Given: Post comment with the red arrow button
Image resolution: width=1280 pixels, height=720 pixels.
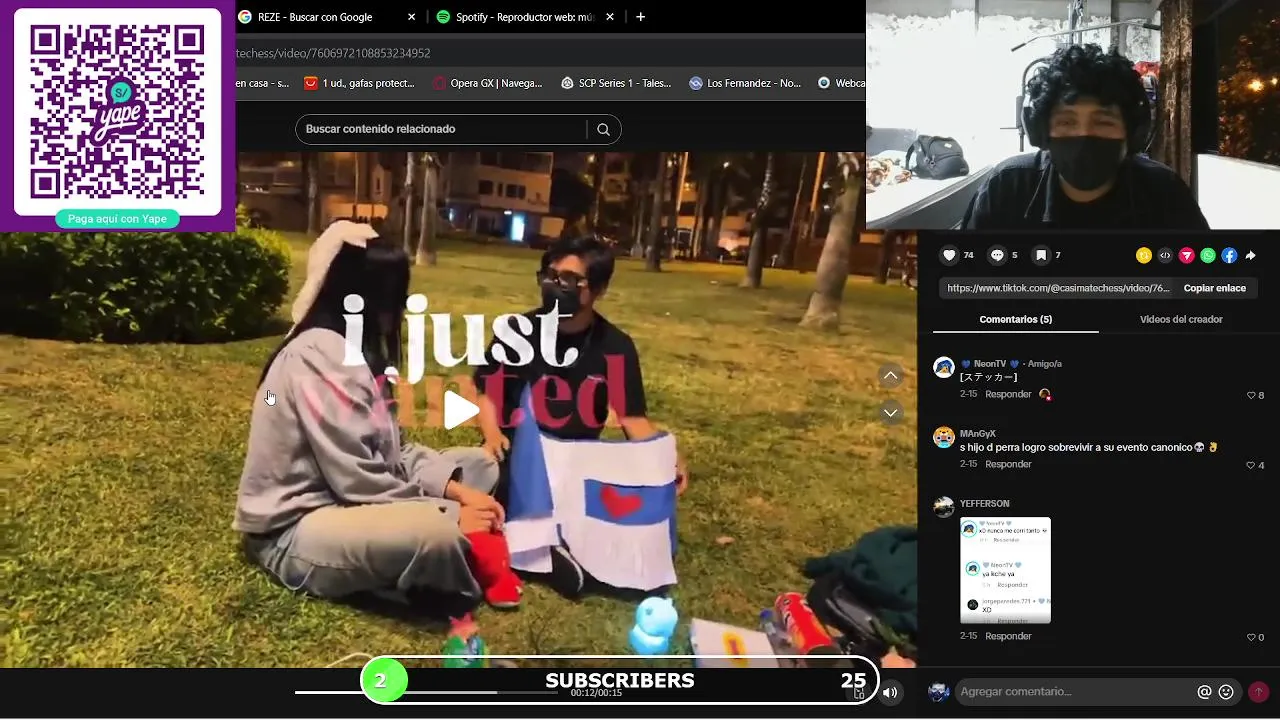Looking at the screenshot, I should click(x=1258, y=692).
